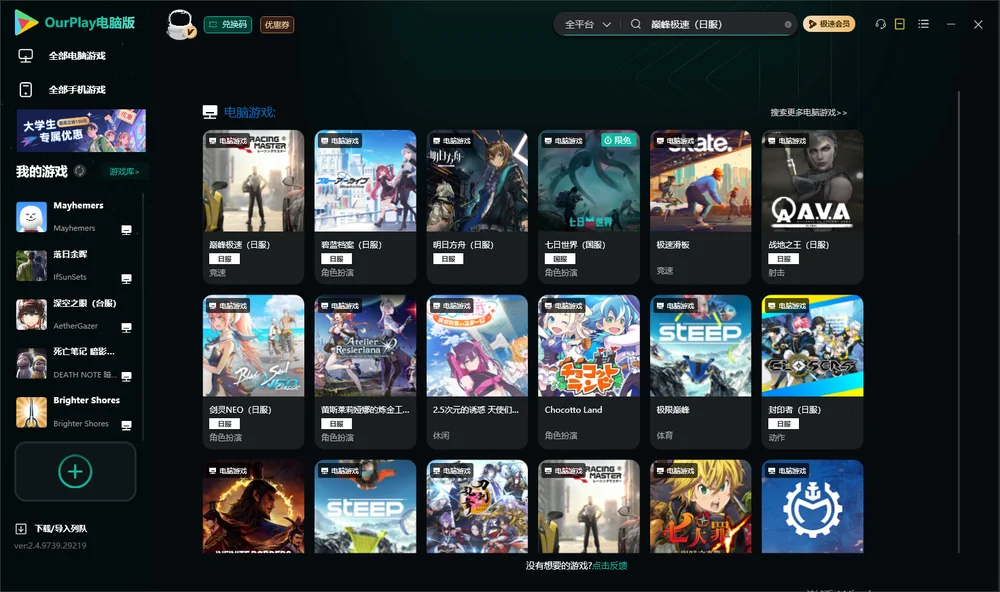Open 碧蓝档案 (日服) game card
This screenshot has width=1000, height=592.
365,207
